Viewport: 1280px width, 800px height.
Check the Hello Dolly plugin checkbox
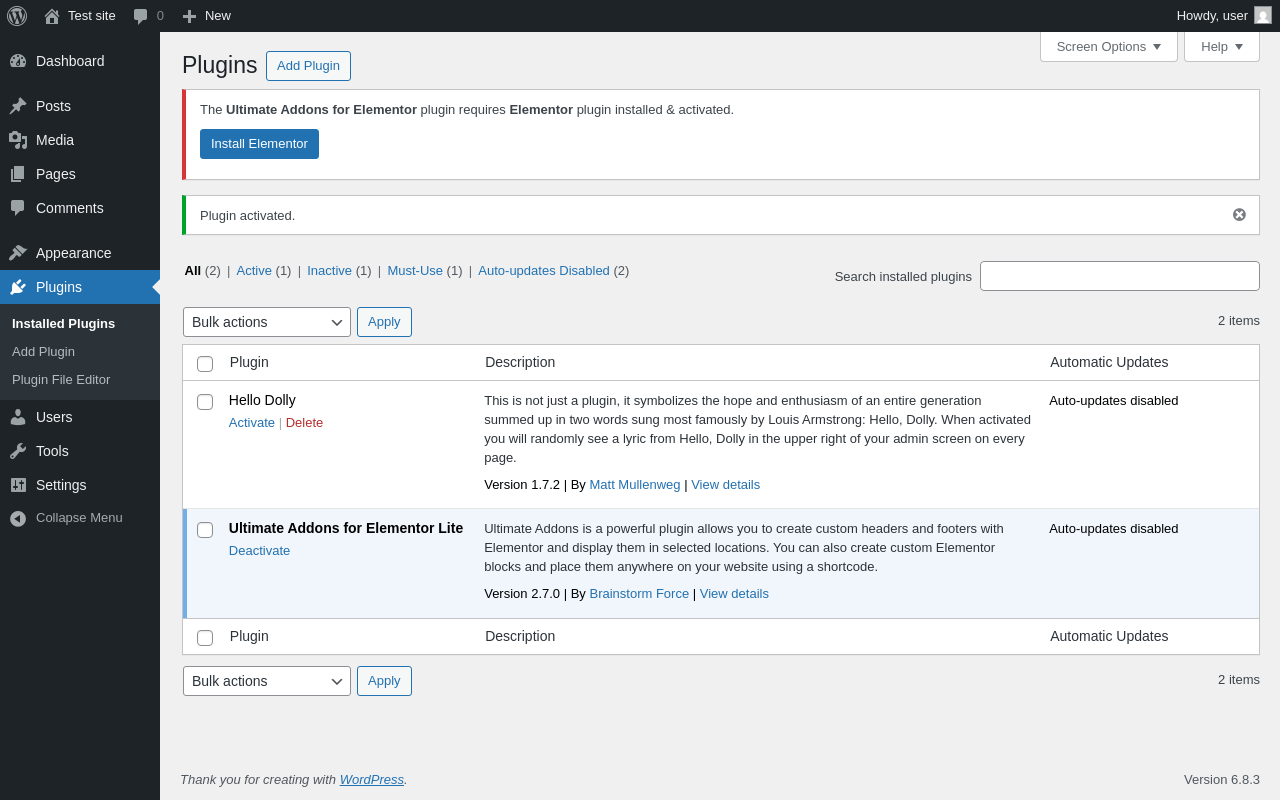tap(205, 402)
